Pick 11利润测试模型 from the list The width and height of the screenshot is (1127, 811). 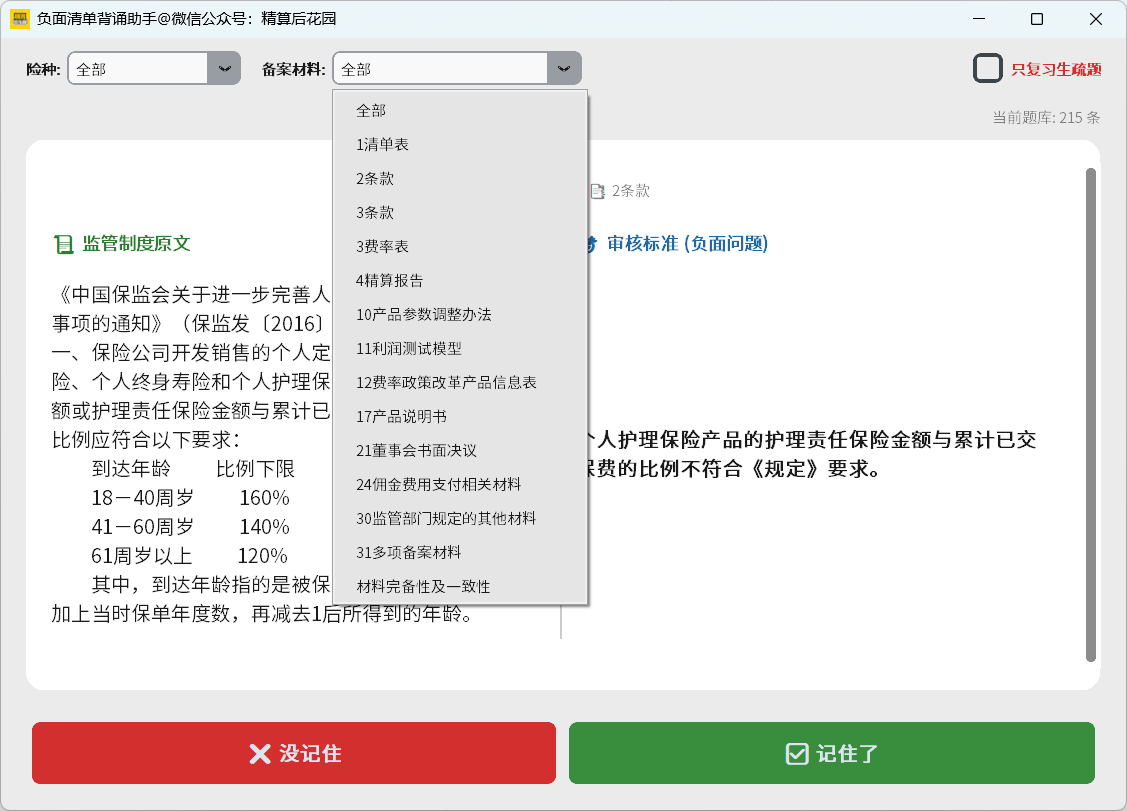(x=408, y=348)
